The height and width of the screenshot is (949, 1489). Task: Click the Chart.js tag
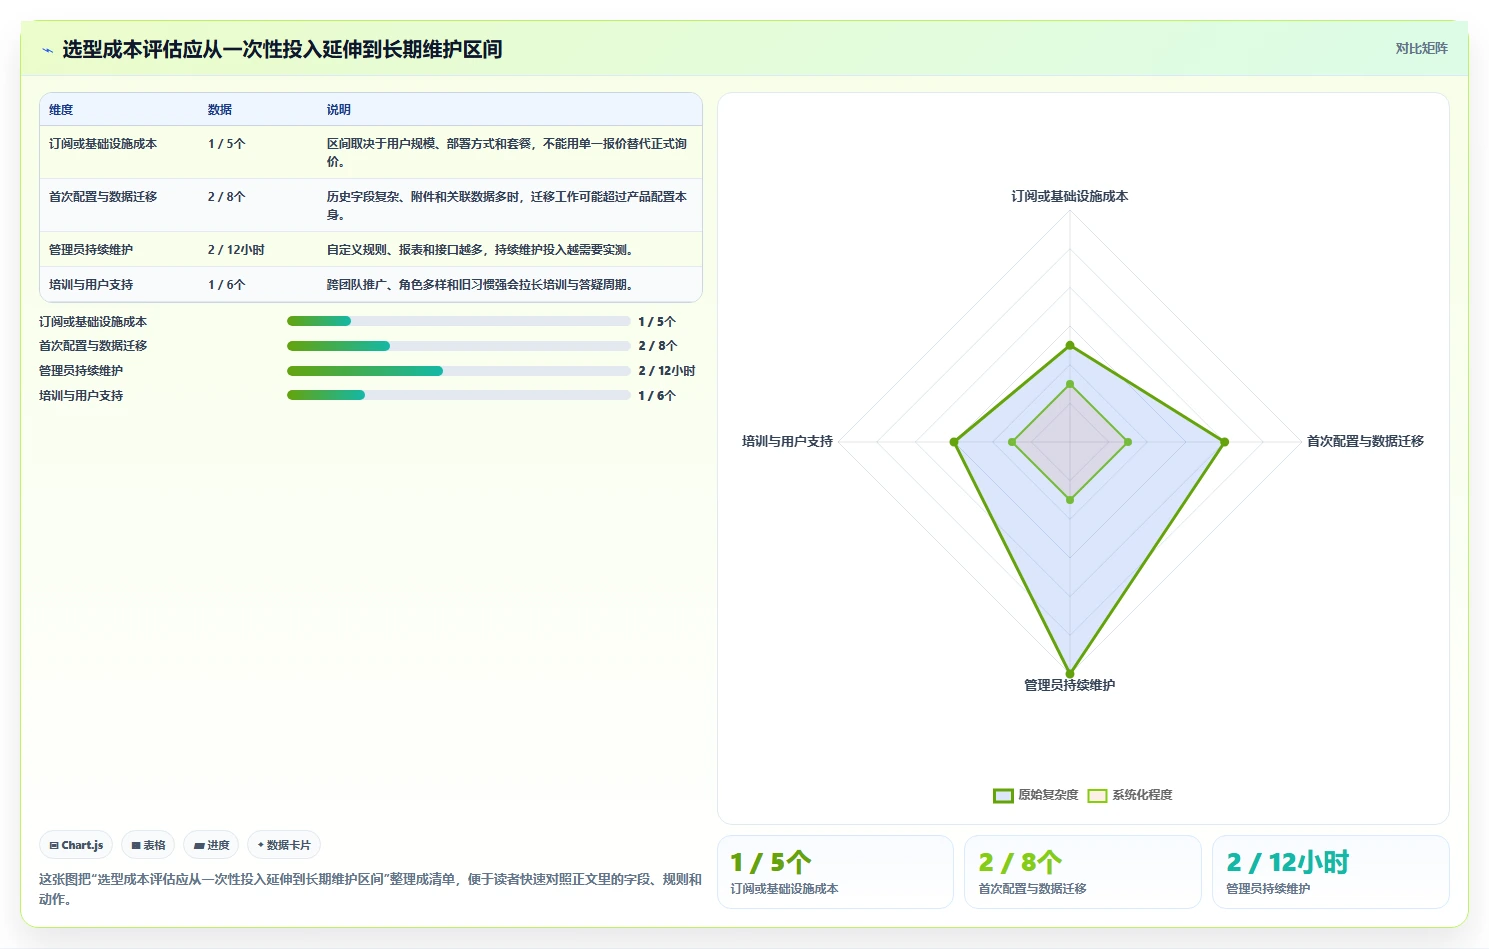click(x=76, y=845)
